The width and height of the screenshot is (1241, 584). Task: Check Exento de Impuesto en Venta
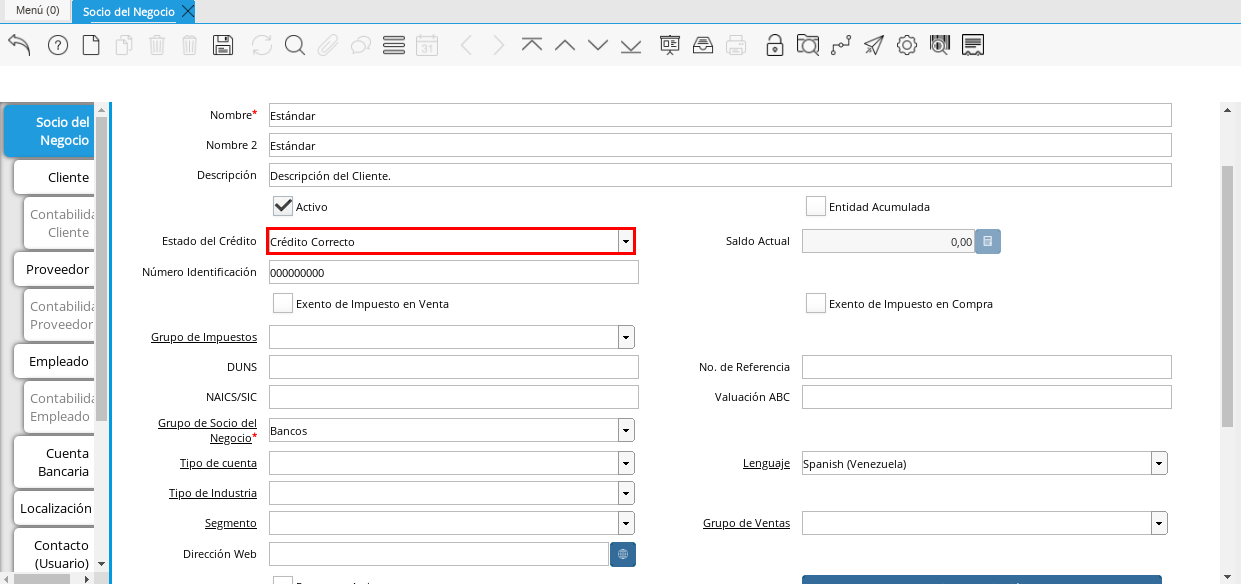pos(283,303)
